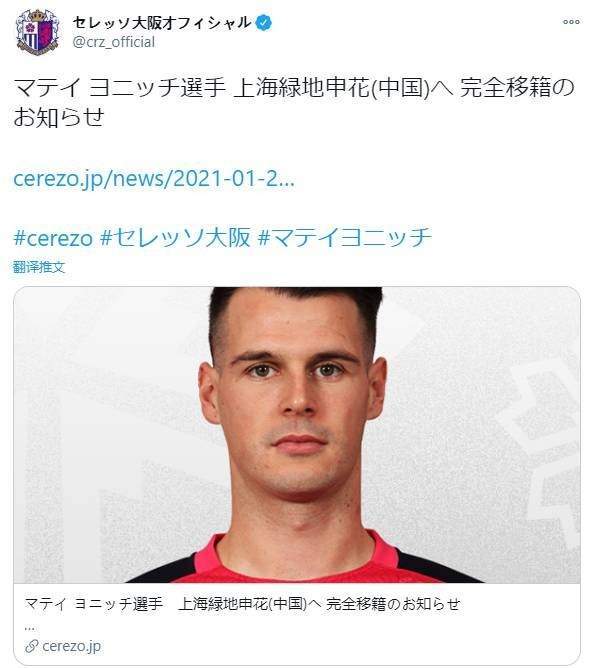Click お知らせ in the tweet body
The width and height of the screenshot is (590, 668).
coord(59,117)
